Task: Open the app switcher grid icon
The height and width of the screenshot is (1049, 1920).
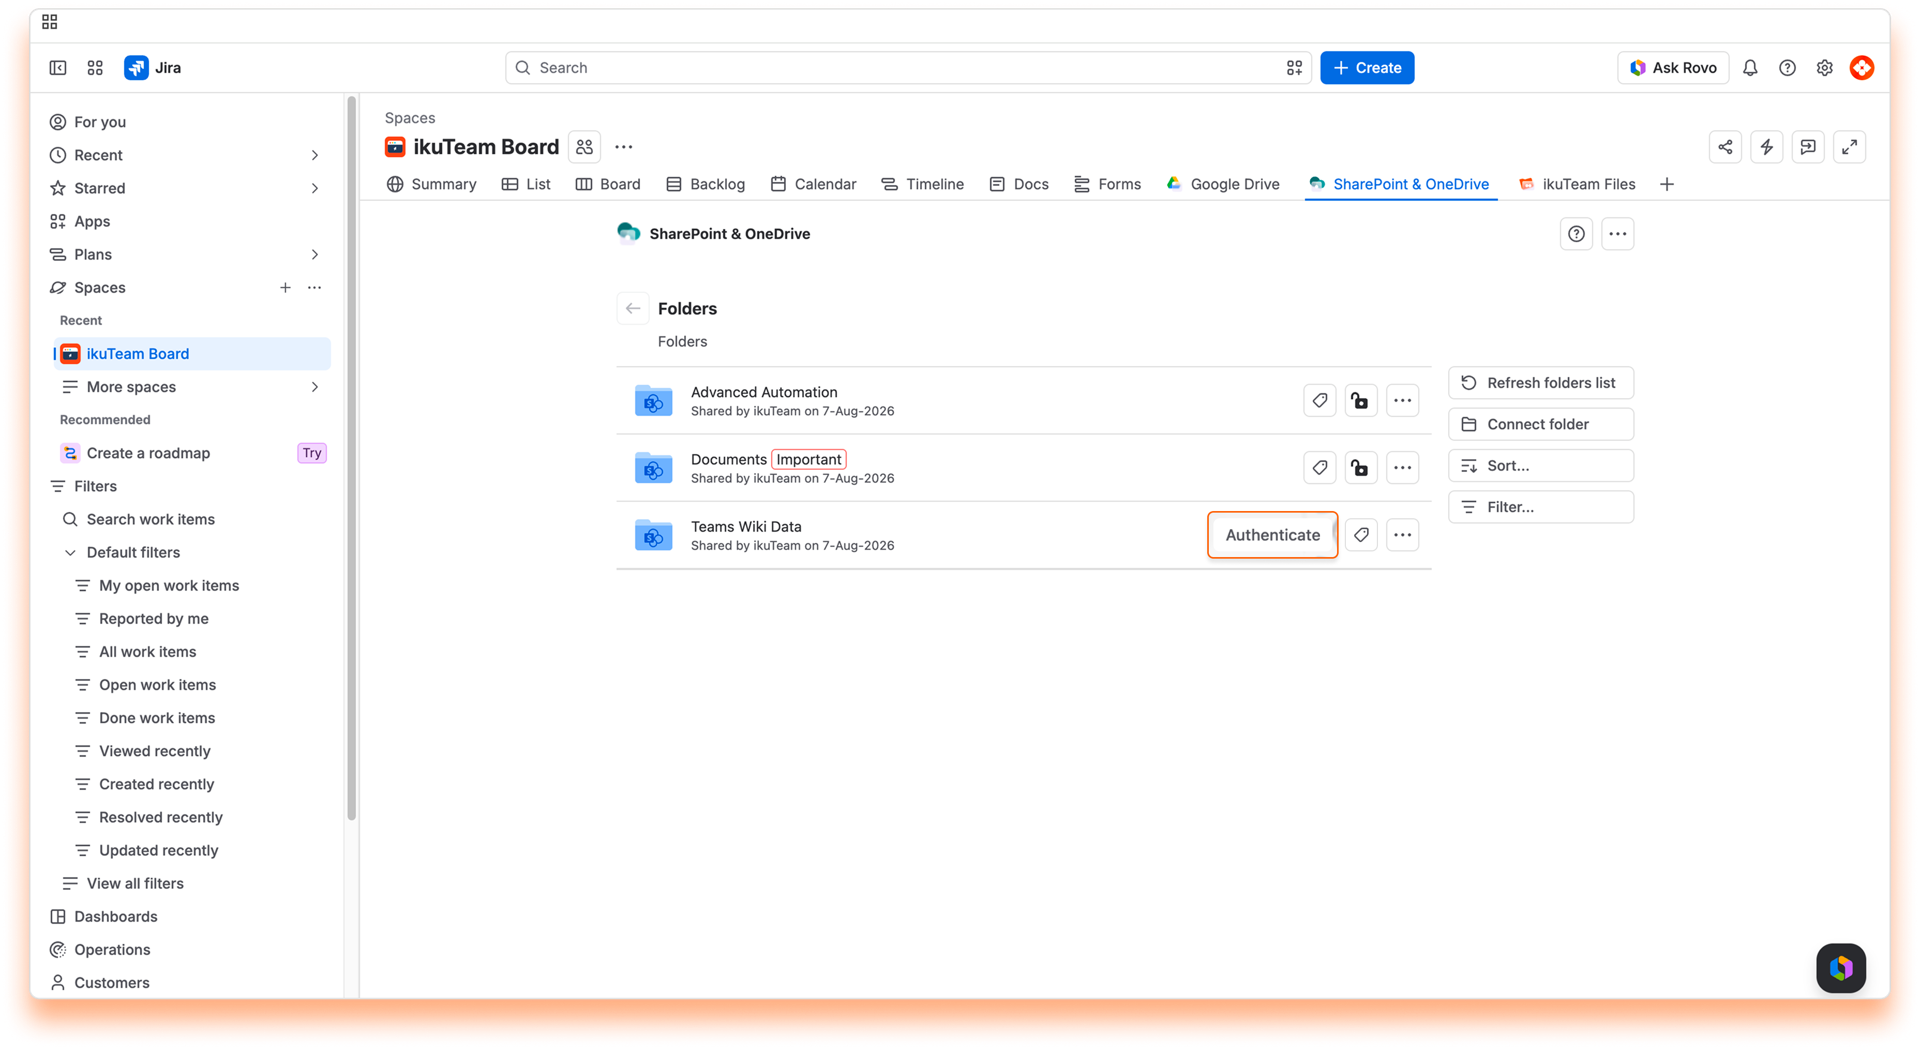Action: (95, 68)
